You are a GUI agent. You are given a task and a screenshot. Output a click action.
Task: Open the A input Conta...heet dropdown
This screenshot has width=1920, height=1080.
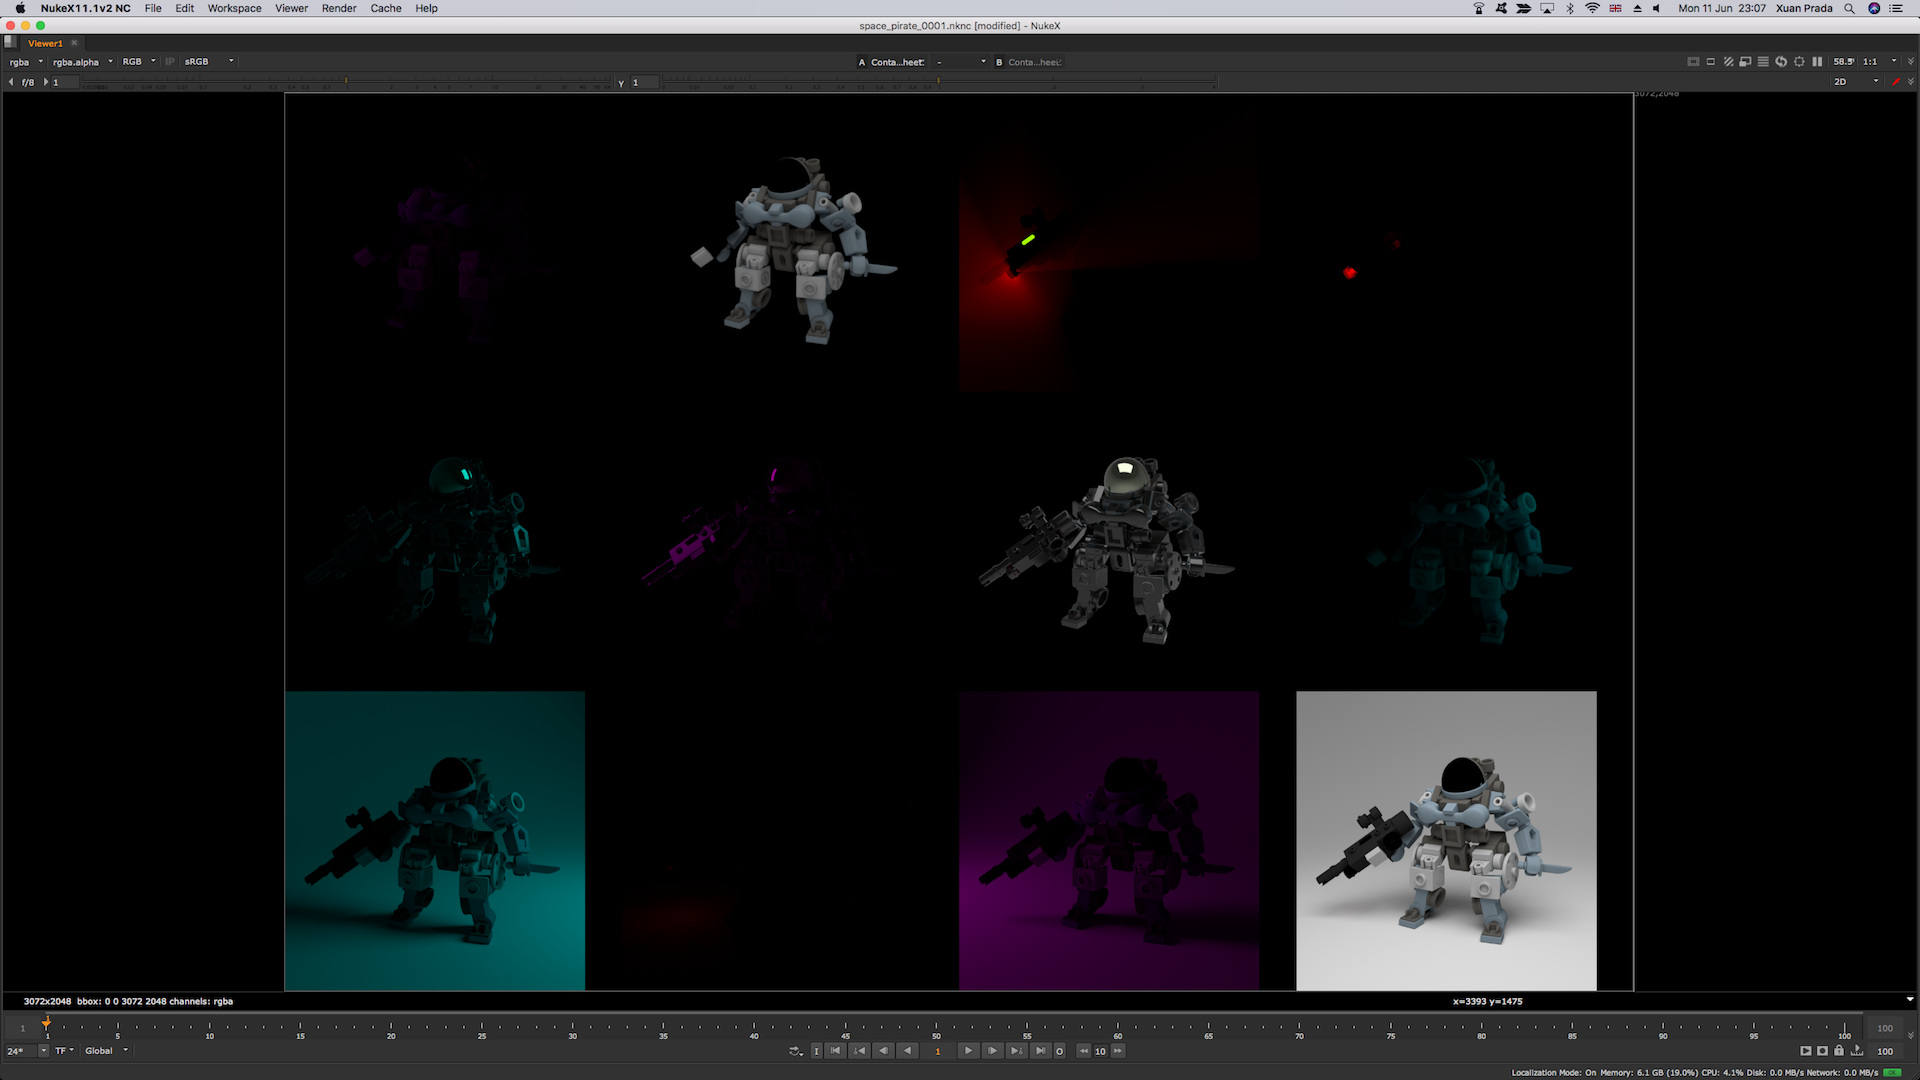point(897,62)
